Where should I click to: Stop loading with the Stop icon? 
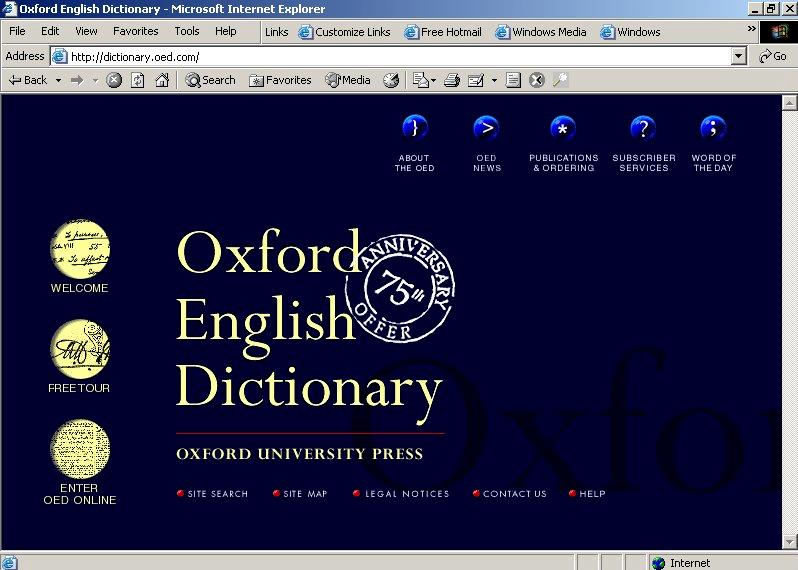pyautogui.click(x=113, y=80)
